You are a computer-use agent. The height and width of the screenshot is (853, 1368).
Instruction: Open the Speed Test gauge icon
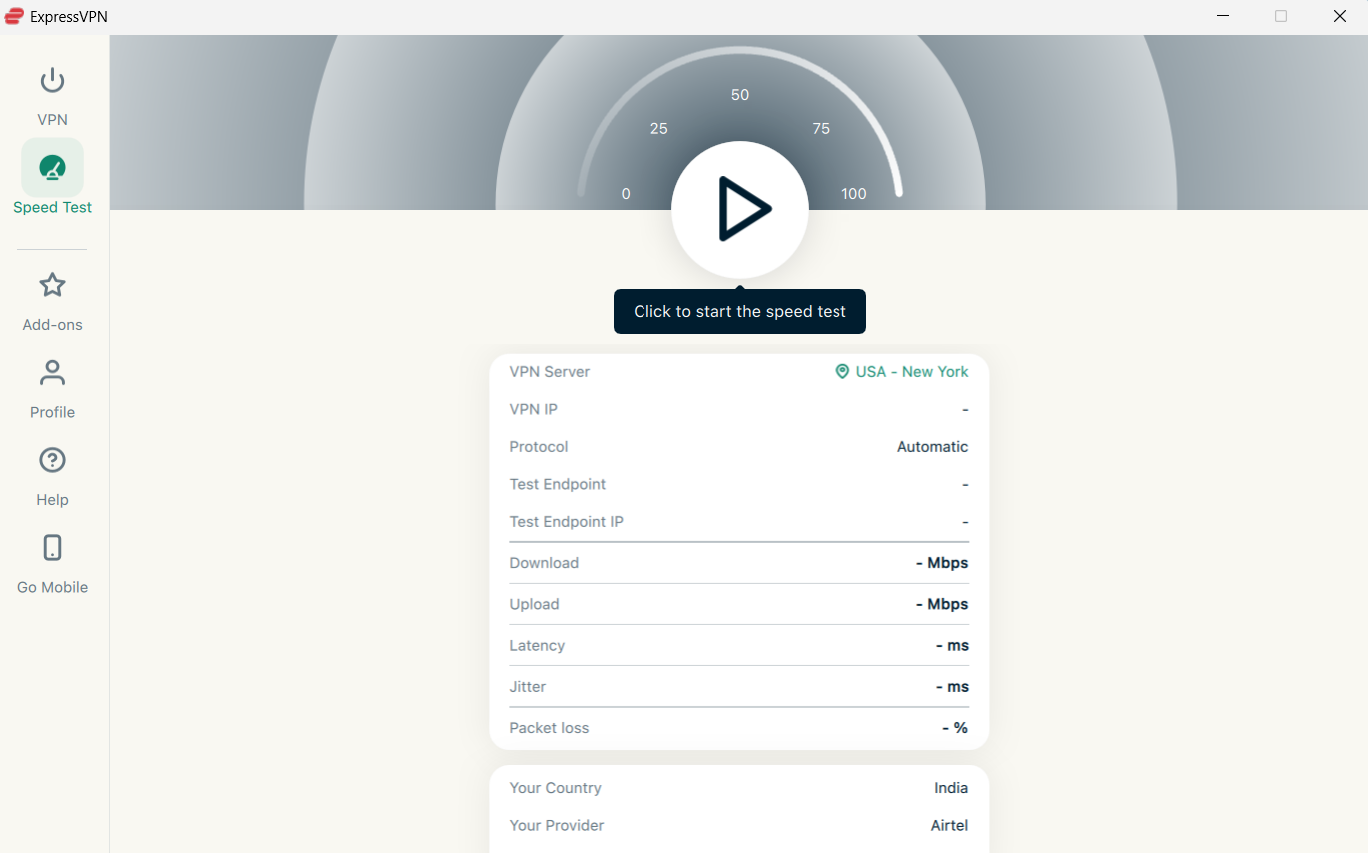(52, 167)
